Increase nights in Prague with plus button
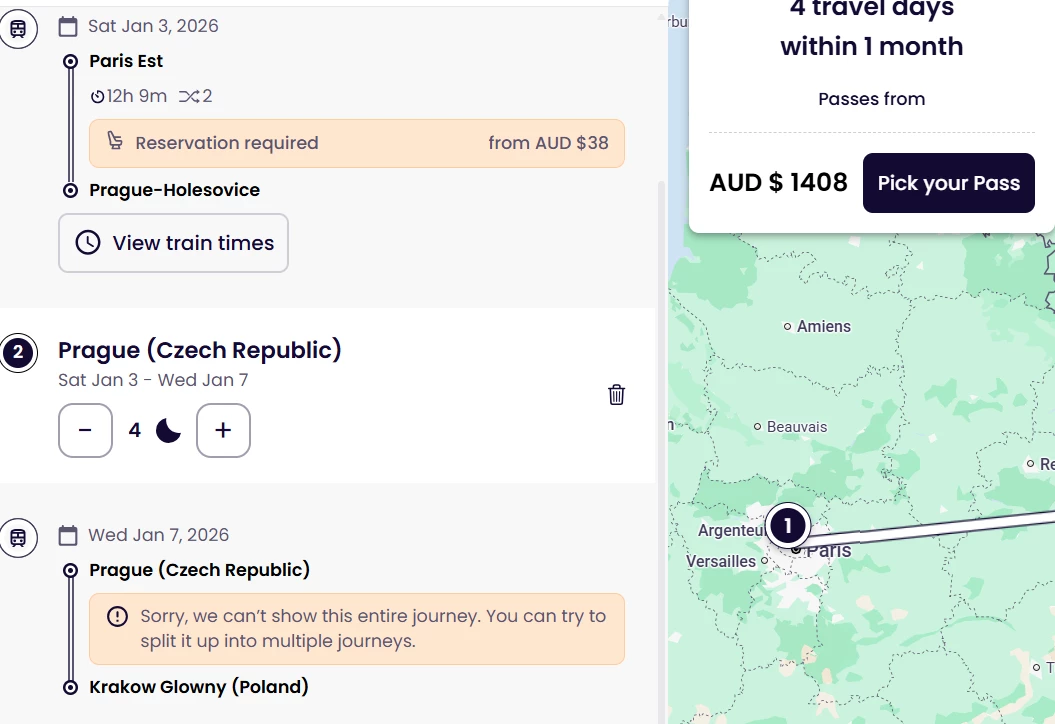 tap(223, 431)
